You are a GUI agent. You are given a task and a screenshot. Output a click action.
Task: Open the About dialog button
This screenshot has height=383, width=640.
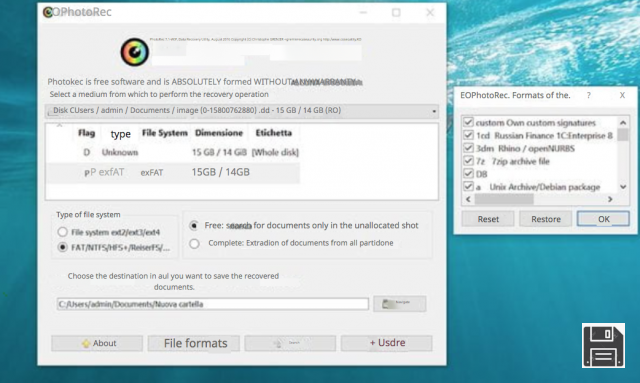point(97,343)
